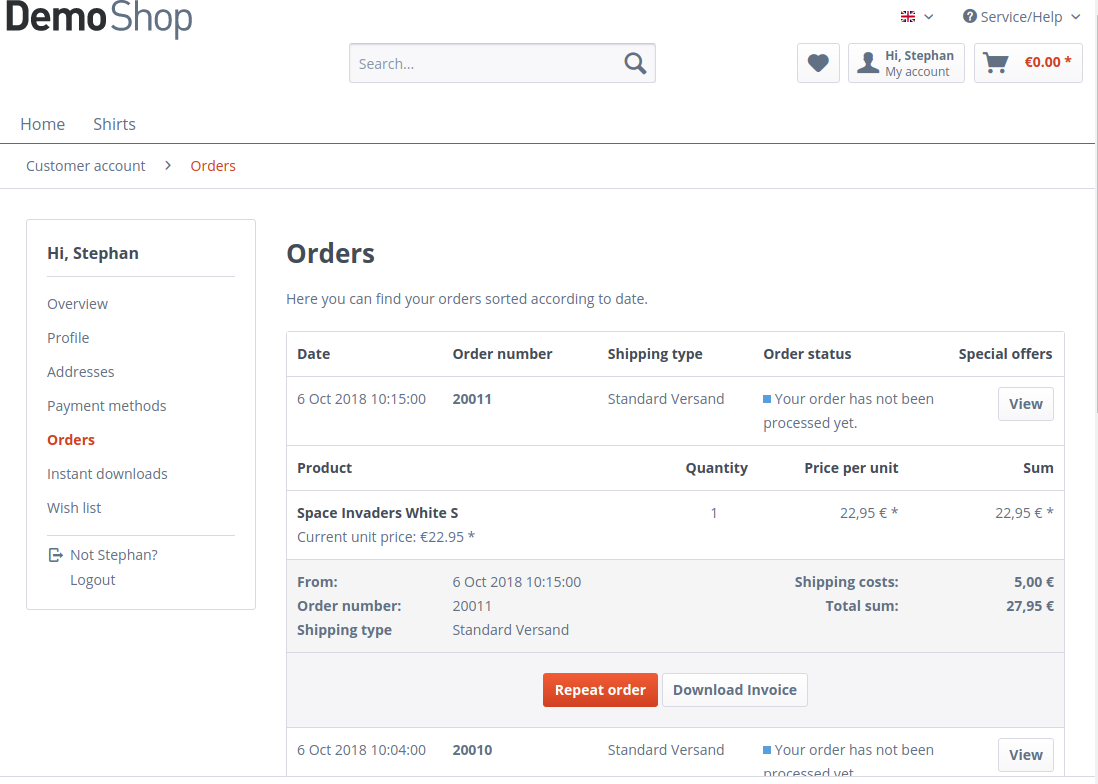Screen dimensions: 1098x784
Task: Click the Download Invoice button
Action: [734, 690]
